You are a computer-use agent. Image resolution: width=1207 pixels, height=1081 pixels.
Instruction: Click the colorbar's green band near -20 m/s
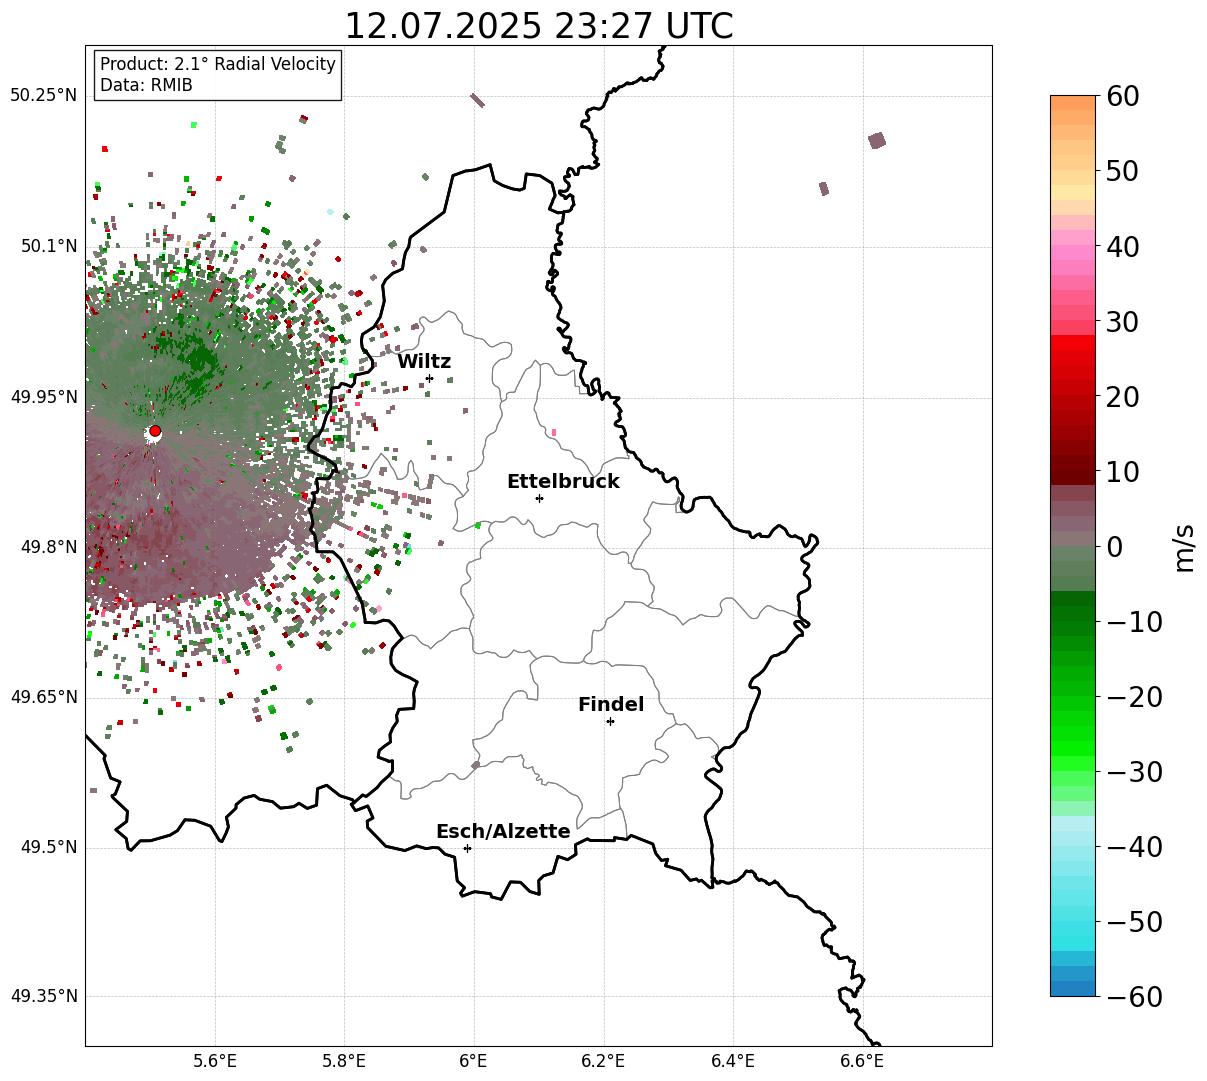click(1073, 697)
